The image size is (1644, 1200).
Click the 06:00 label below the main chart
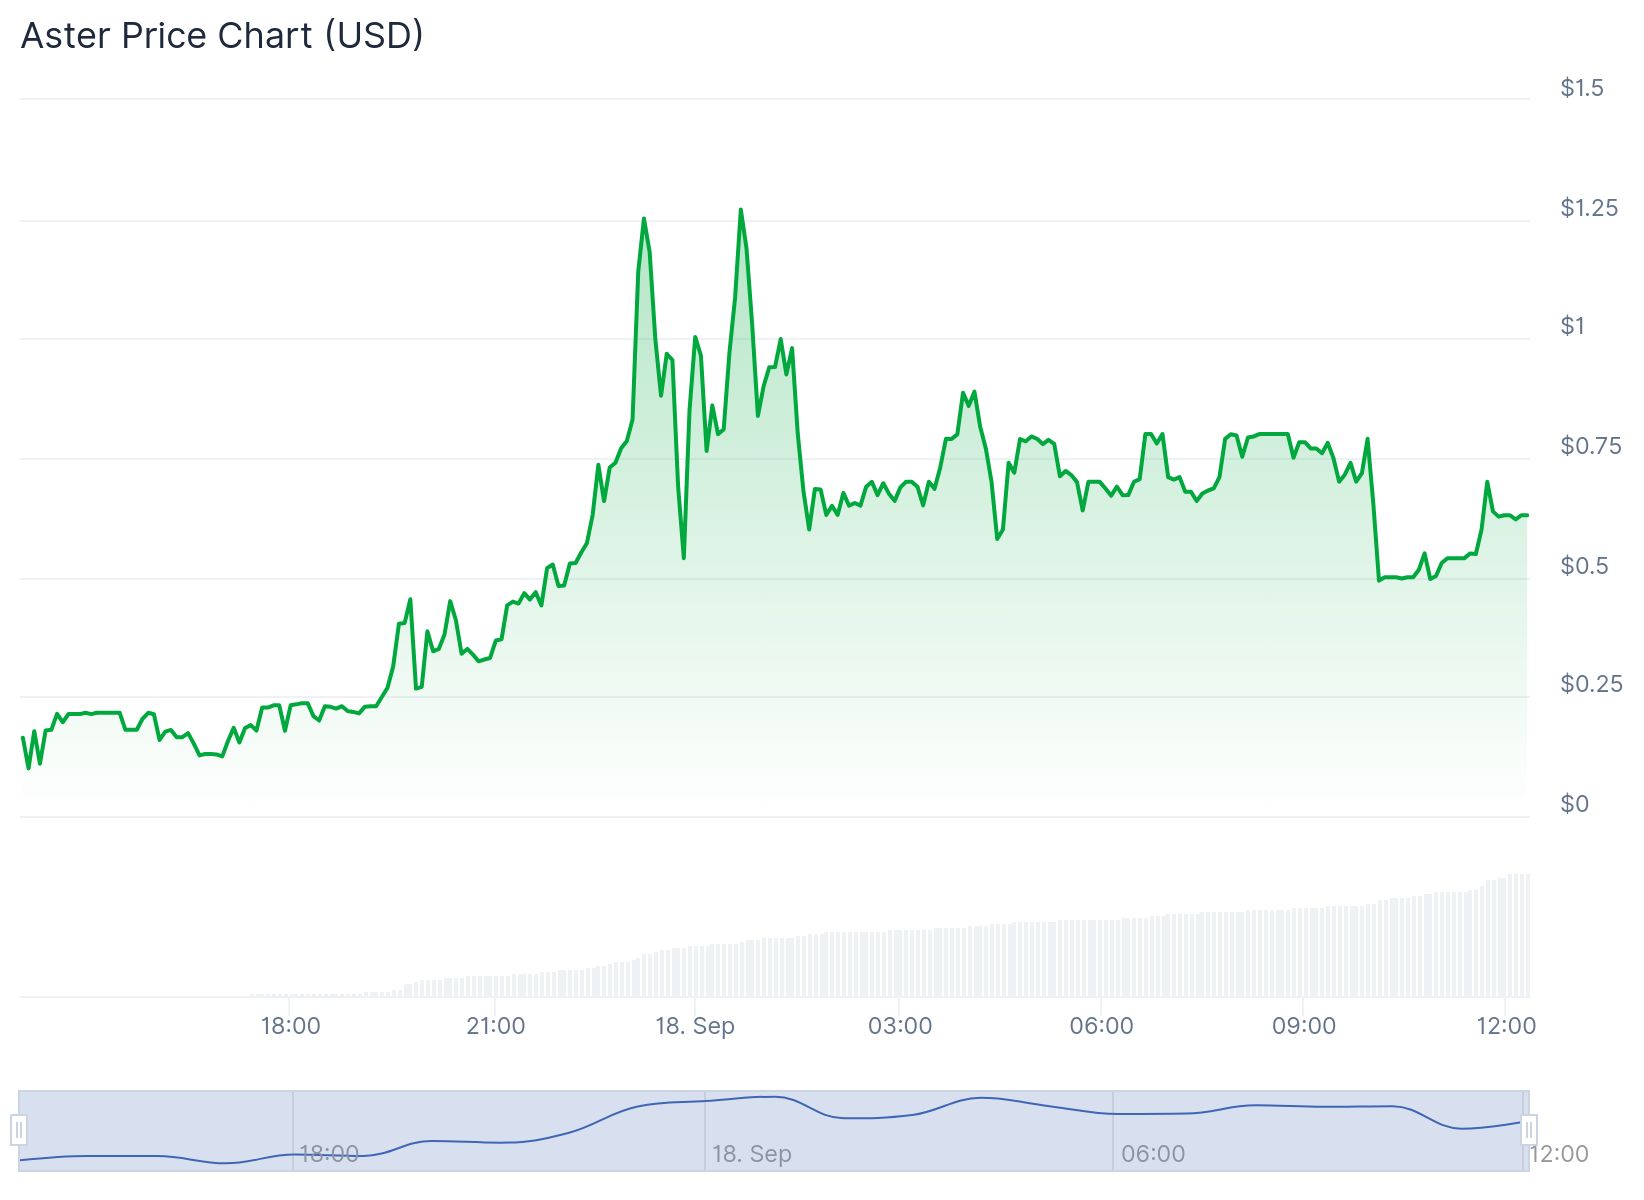(x=1101, y=1026)
